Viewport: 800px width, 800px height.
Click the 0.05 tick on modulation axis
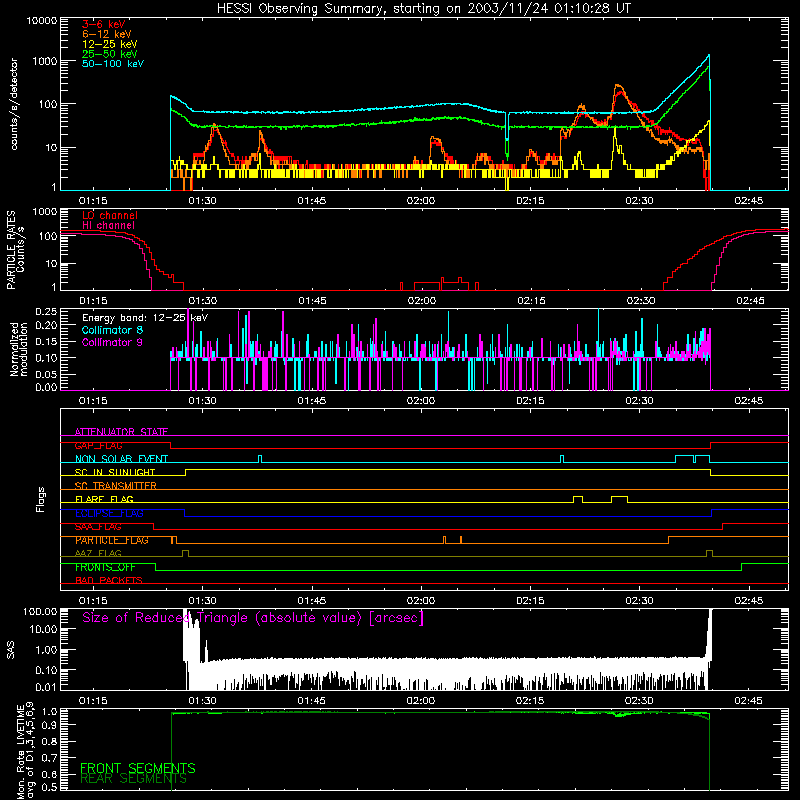(46, 374)
